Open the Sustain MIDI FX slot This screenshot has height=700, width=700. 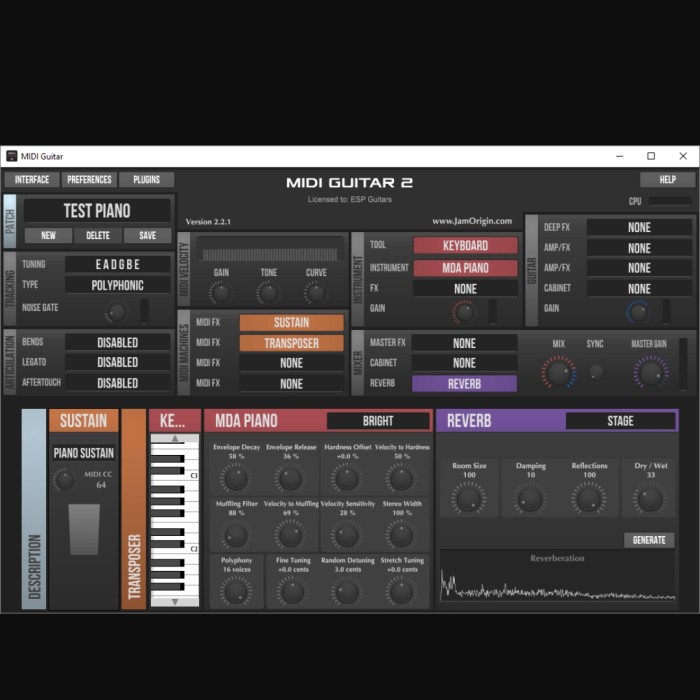(x=292, y=322)
